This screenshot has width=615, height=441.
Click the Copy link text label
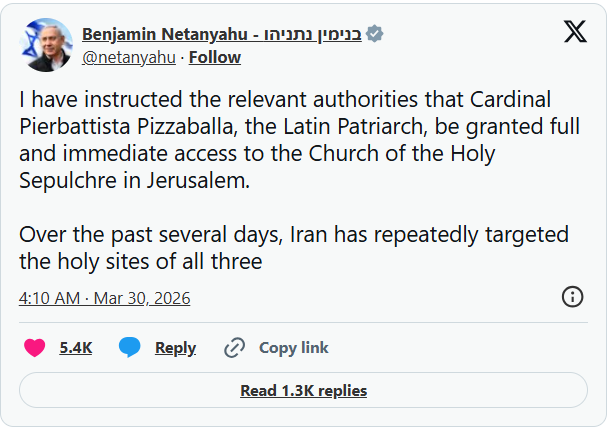coord(294,348)
